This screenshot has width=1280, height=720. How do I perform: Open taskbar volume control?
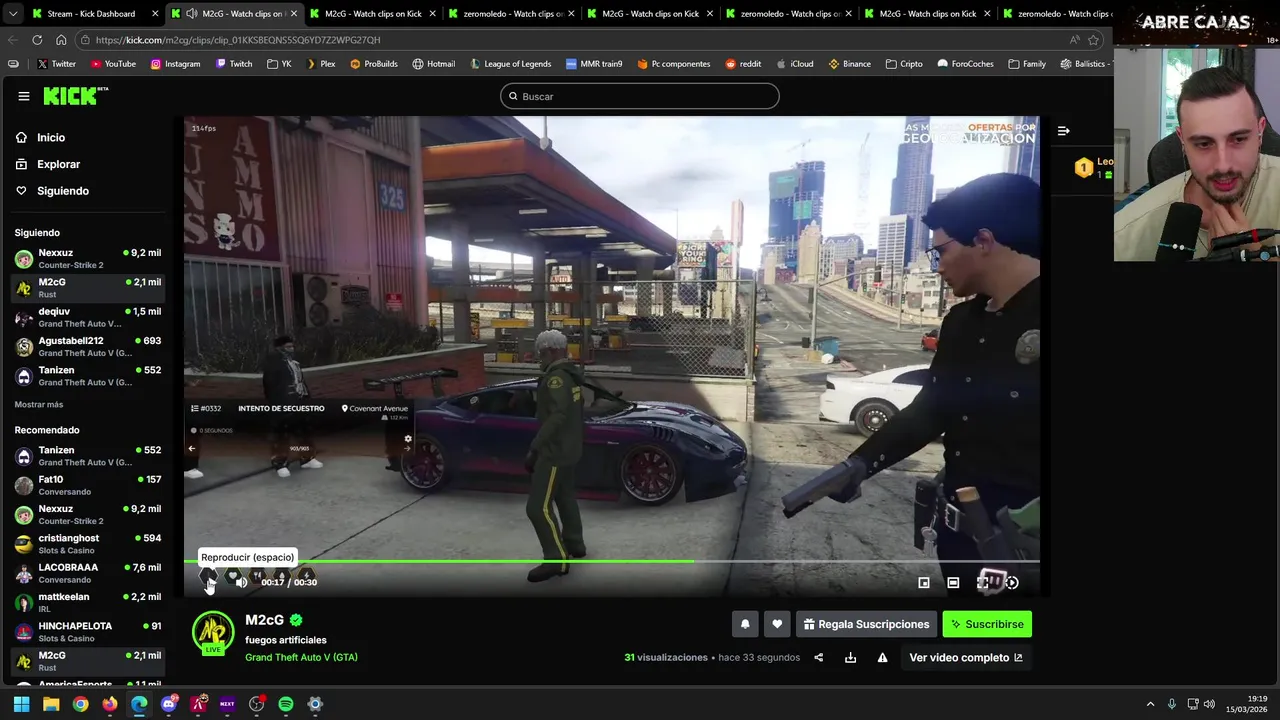pyautogui.click(x=1209, y=704)
